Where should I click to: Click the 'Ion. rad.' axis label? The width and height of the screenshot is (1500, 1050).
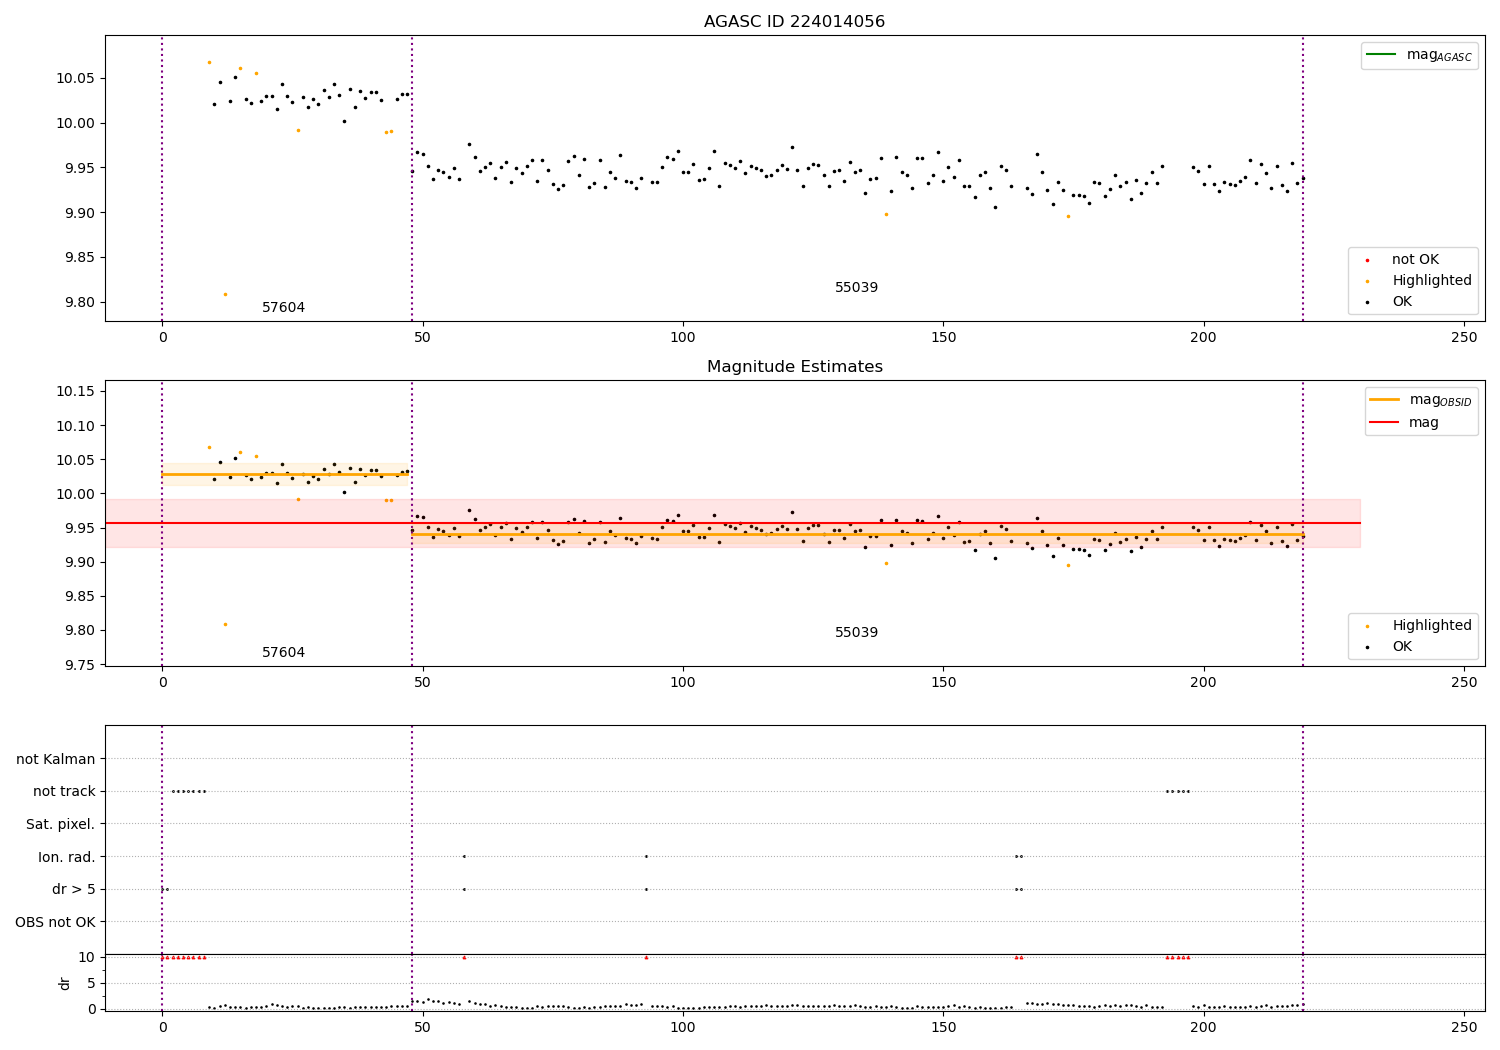(67, 857)
